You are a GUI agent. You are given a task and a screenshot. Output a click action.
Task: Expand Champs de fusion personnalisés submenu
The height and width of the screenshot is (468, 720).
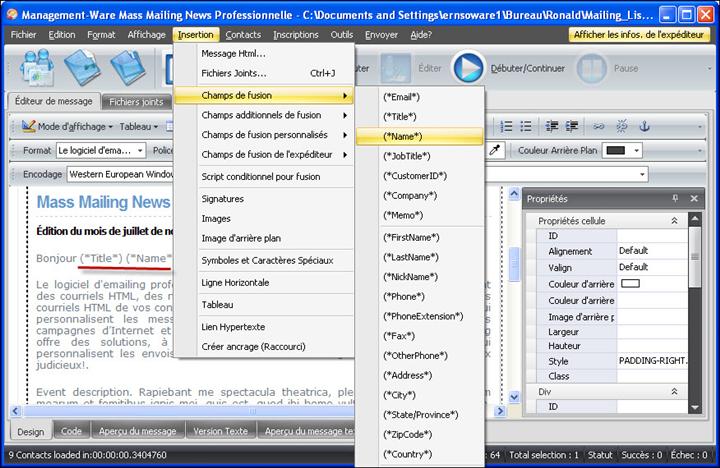point(264,135)
